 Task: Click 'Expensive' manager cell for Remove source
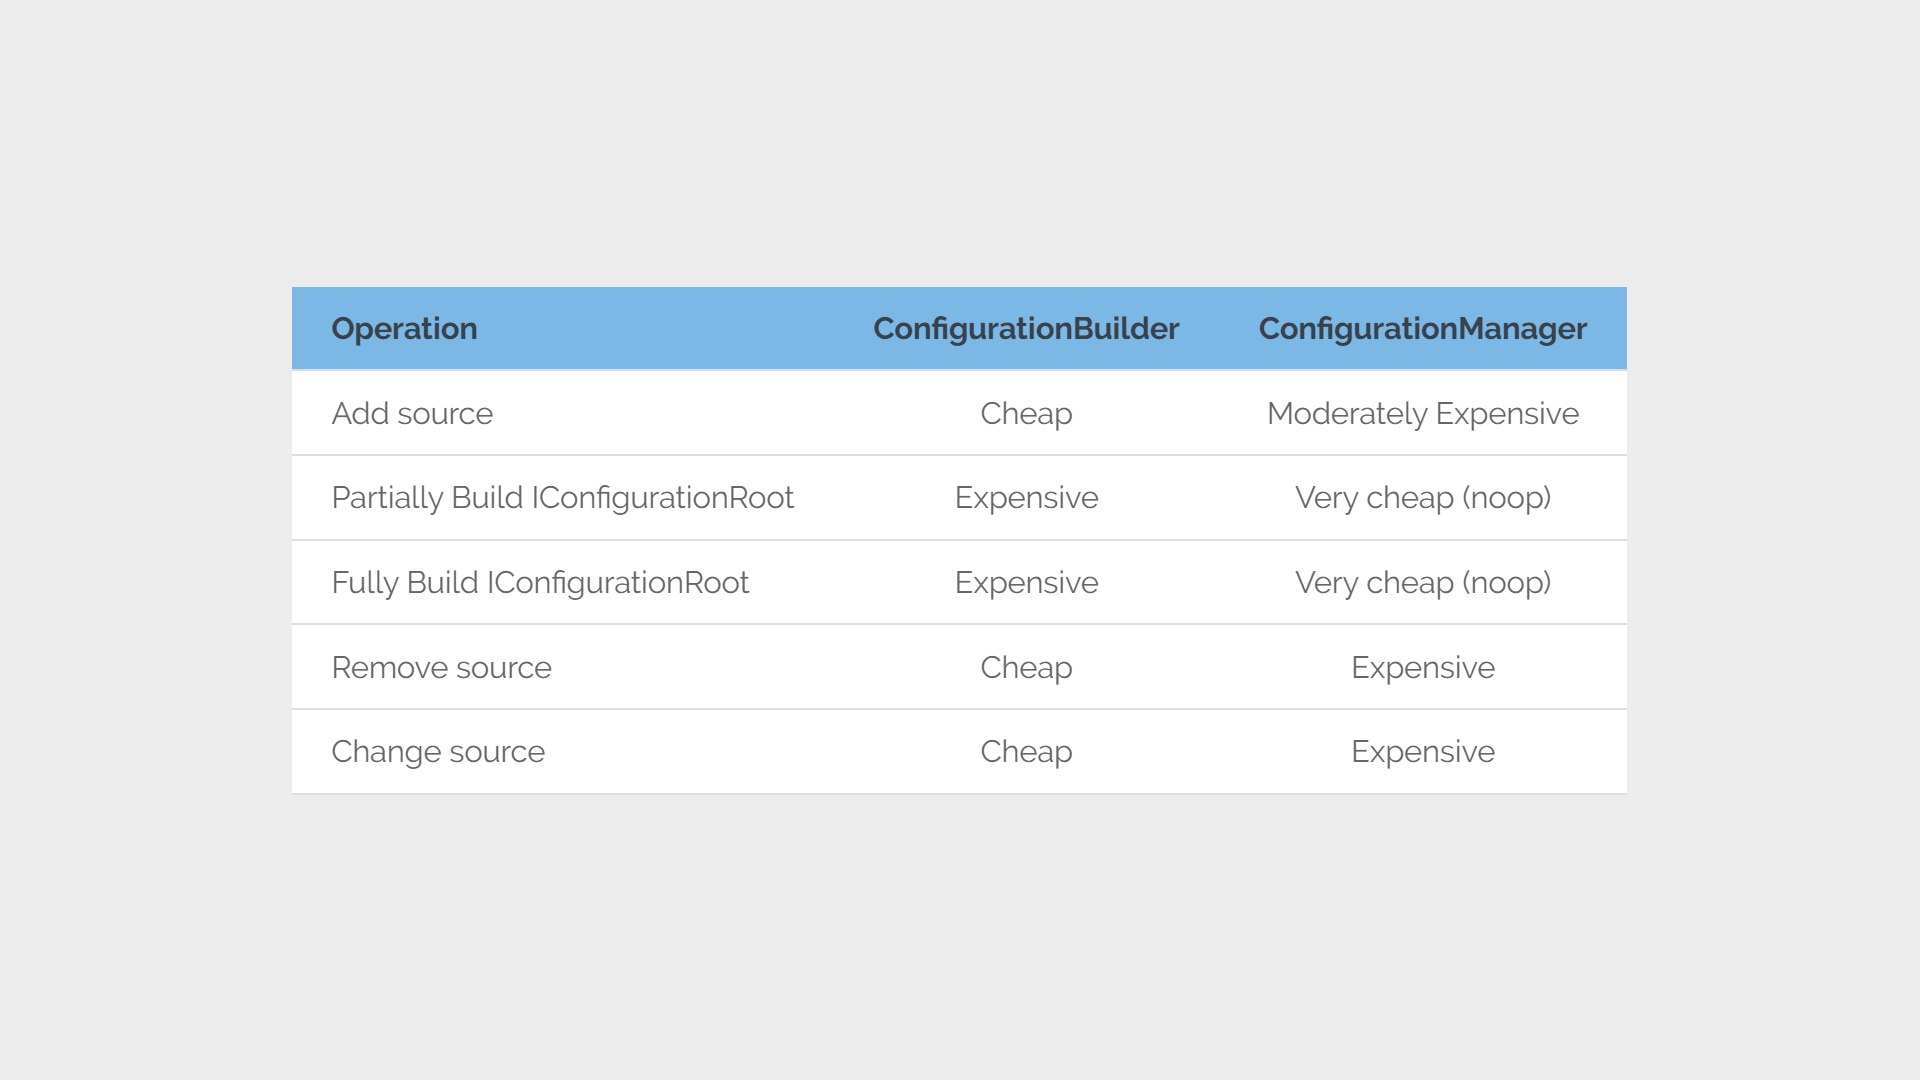pos(1422,668)
